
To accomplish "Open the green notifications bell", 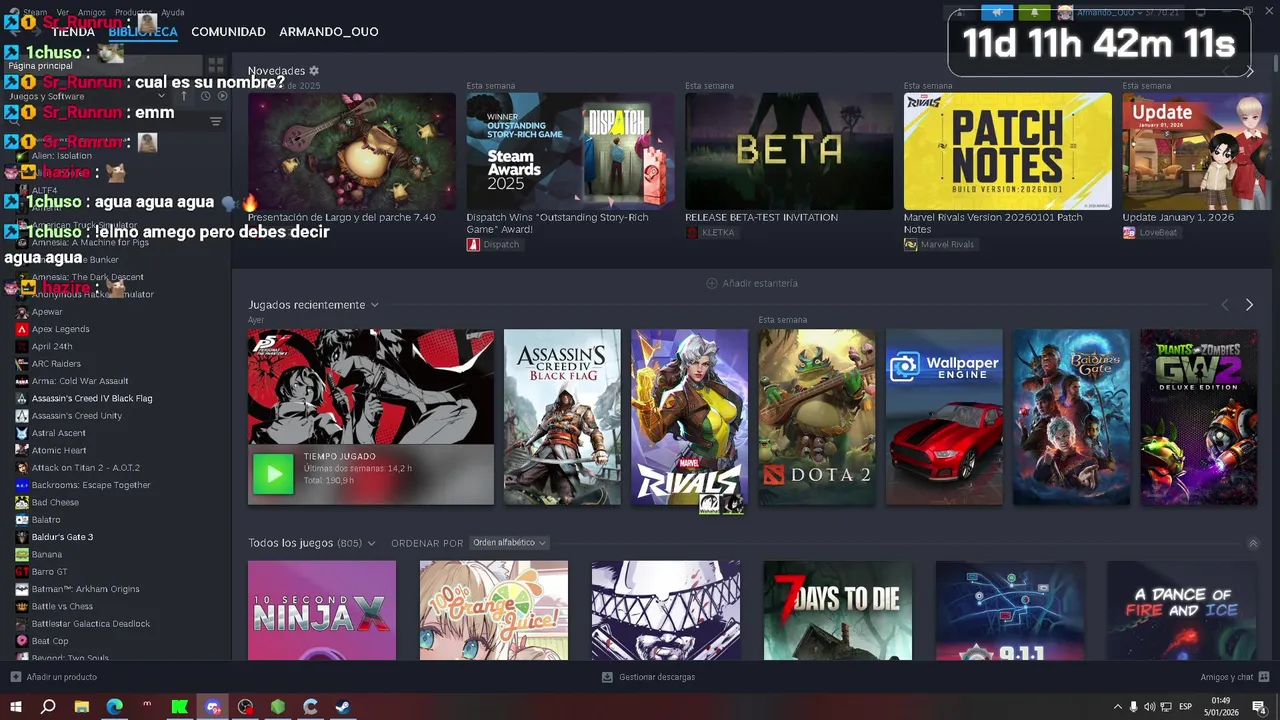I will [1034, 12].
